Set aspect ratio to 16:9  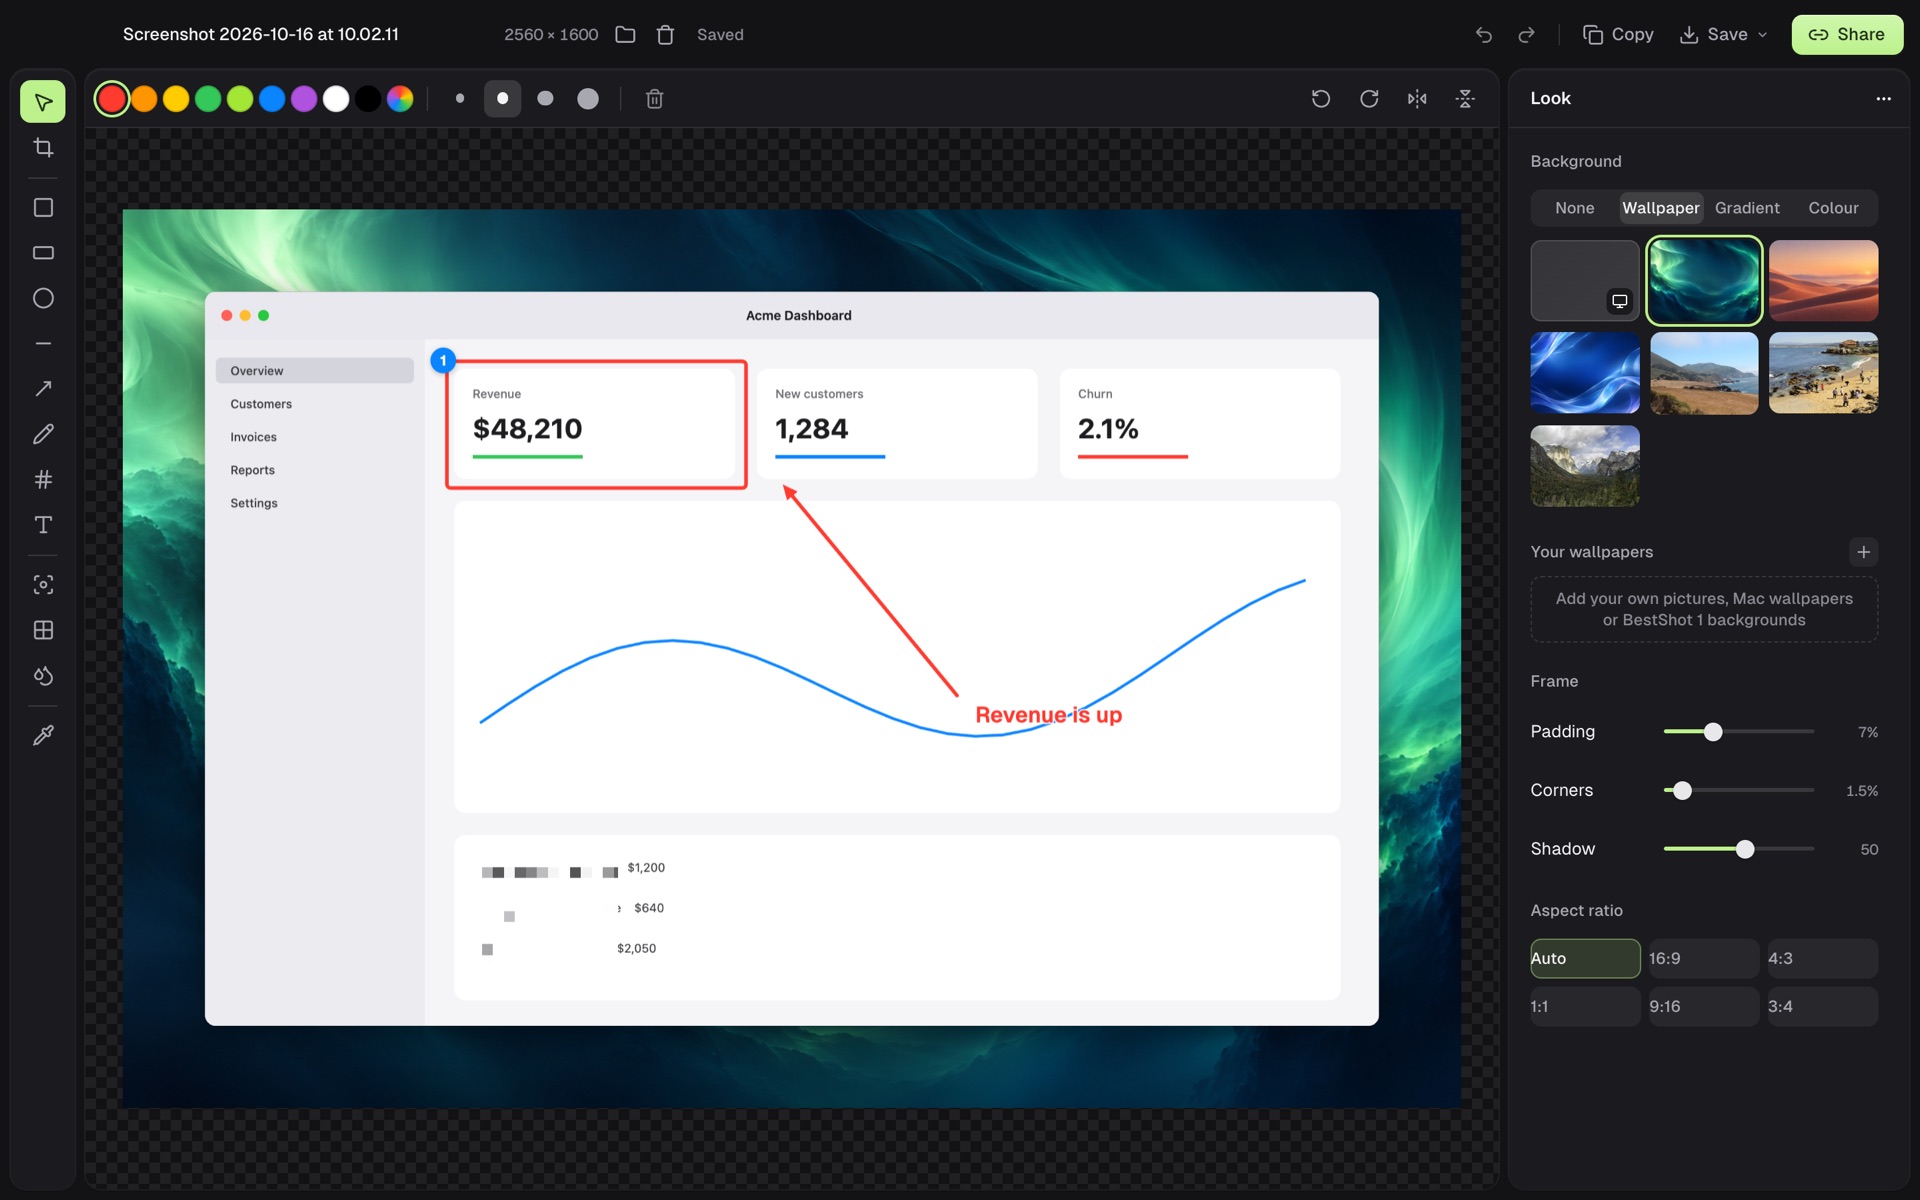click(1703, 958)
